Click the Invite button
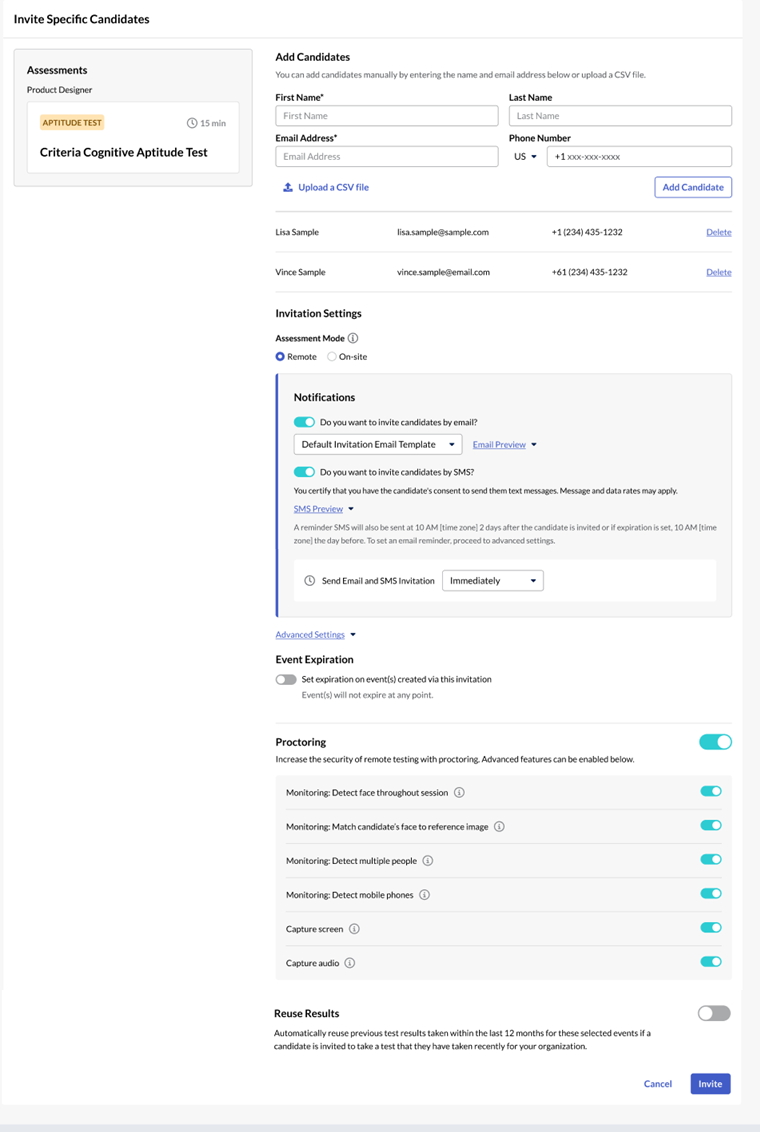This screenshot has width=760, height=1132. (710, 1084)
